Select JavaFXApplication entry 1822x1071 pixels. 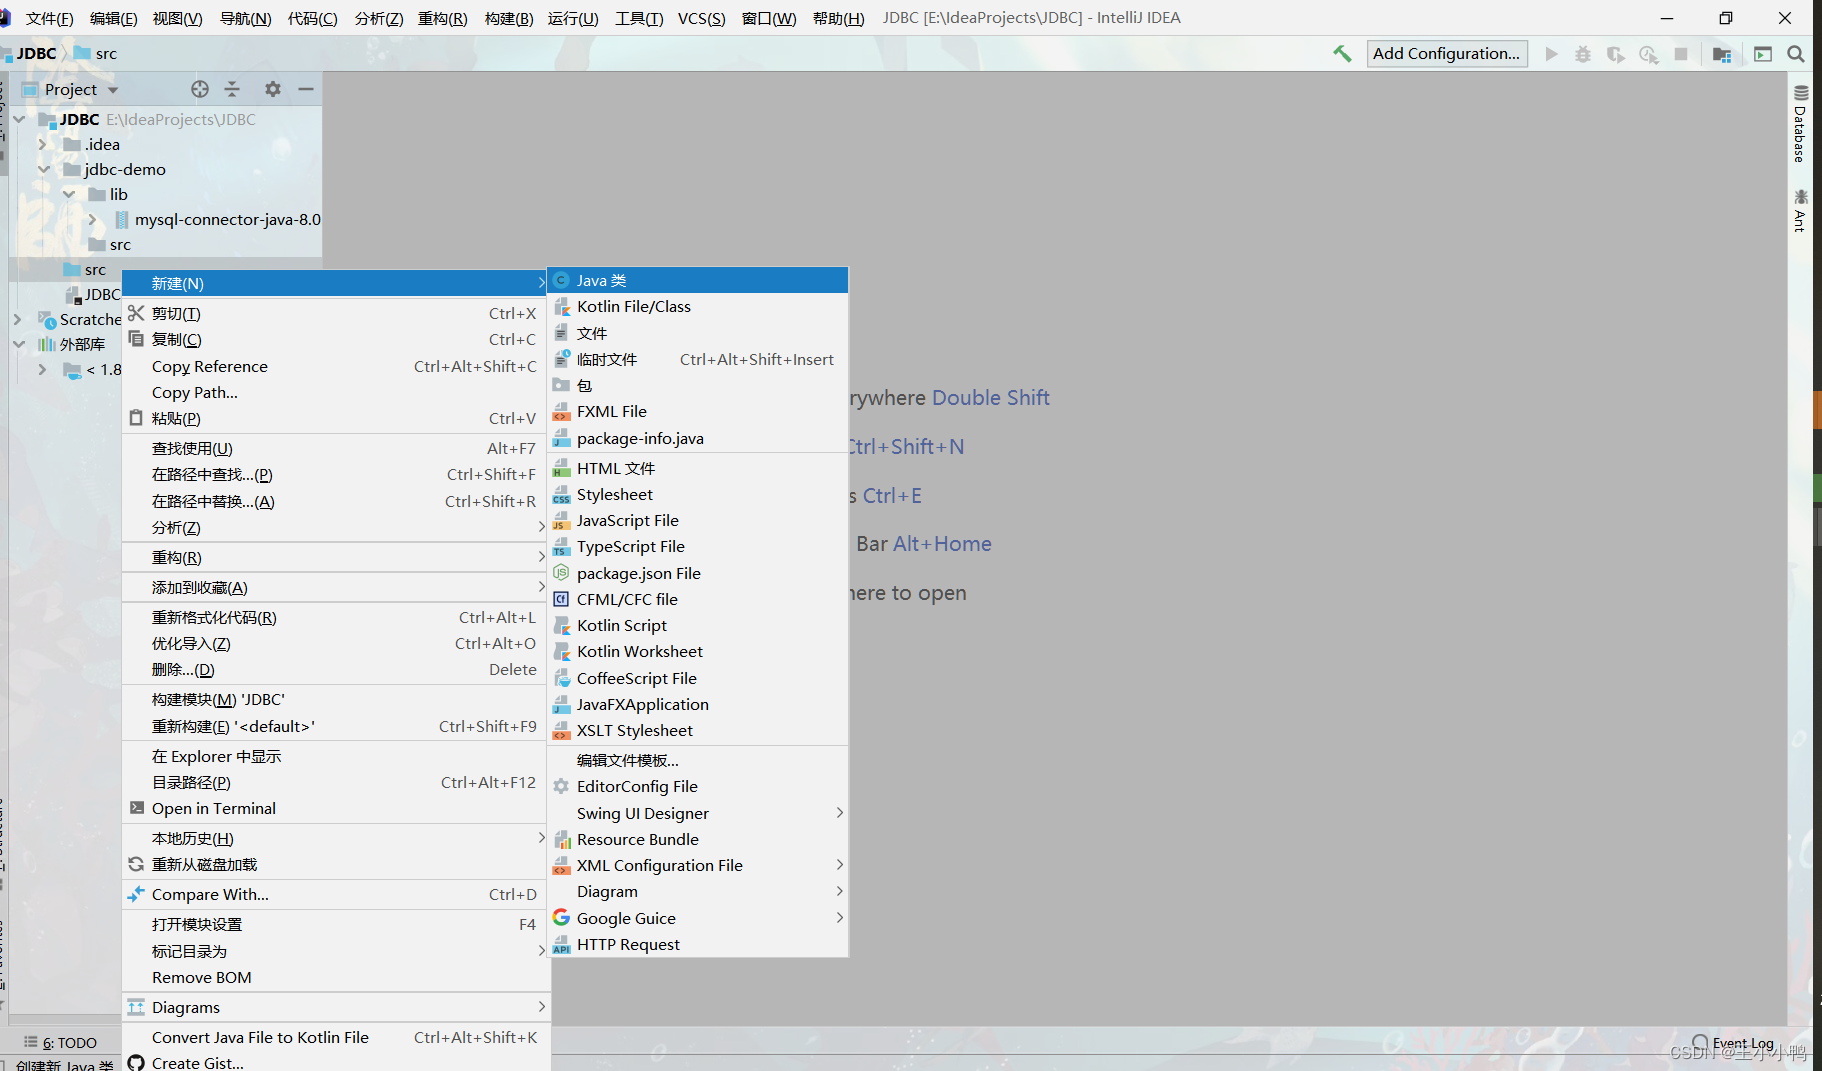(698, 705)
